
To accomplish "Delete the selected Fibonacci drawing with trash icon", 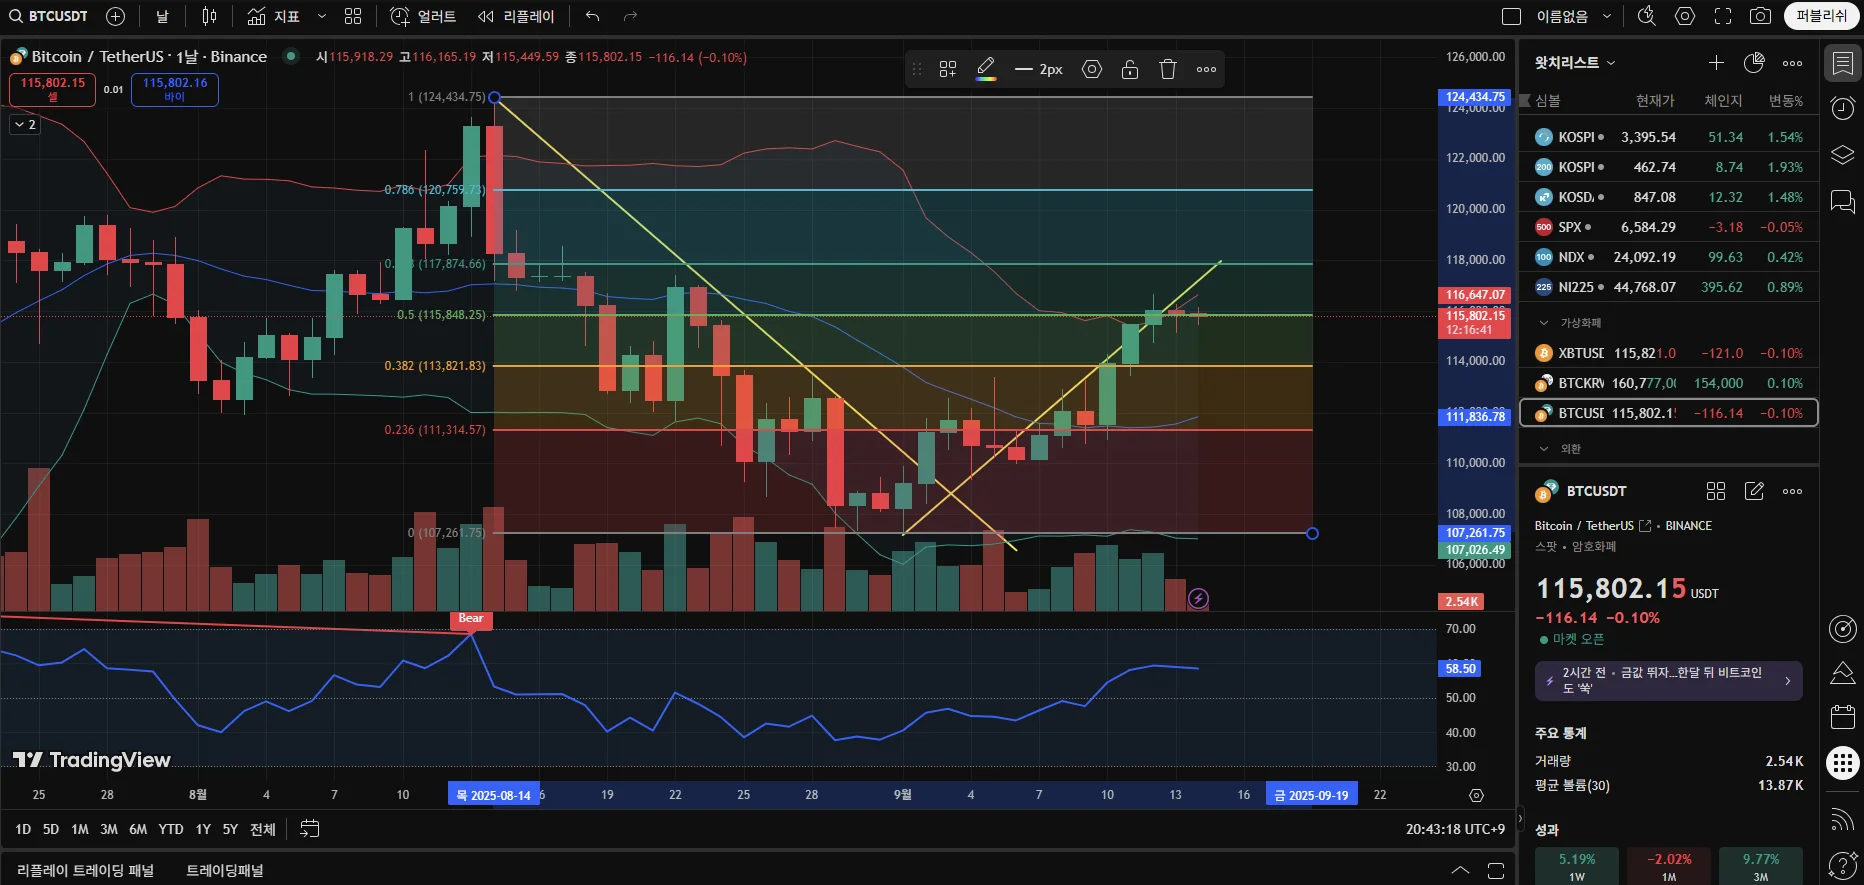I will pyautogui.click(x=1167, y=69).
